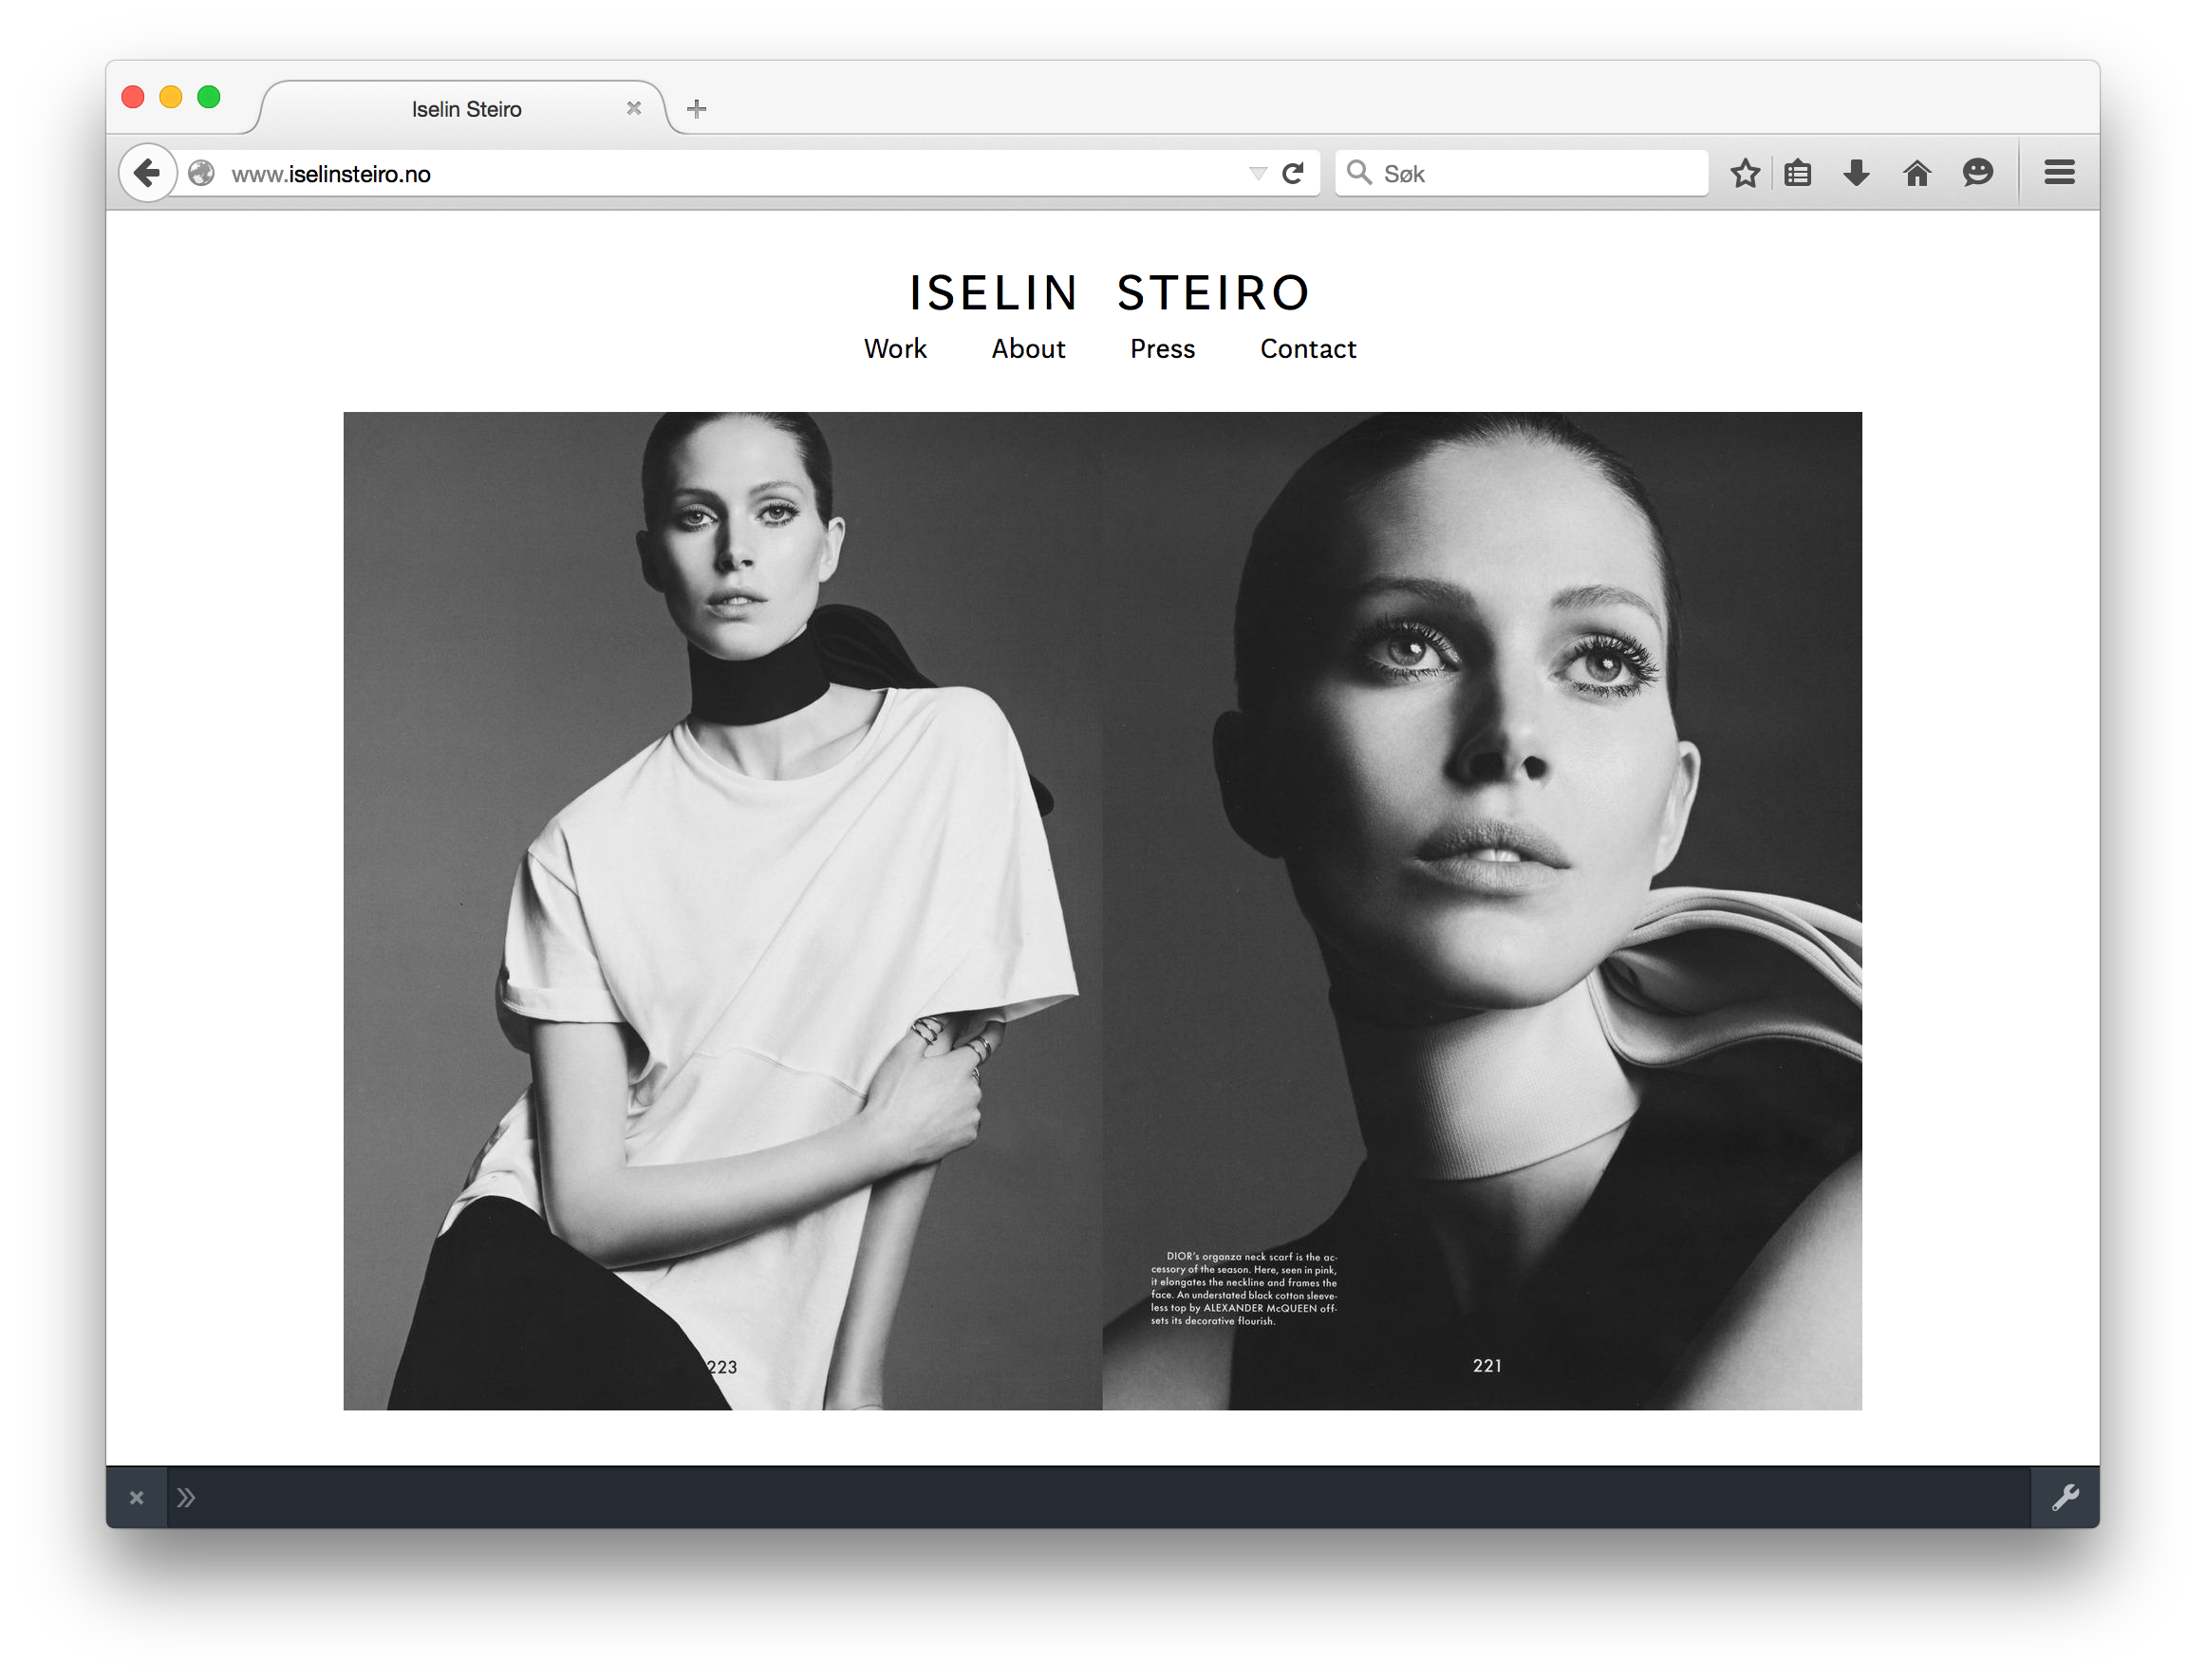Select the Iselin Steiro tab
Viewport: 2206px width, 1680px height.
click(466, 109)
